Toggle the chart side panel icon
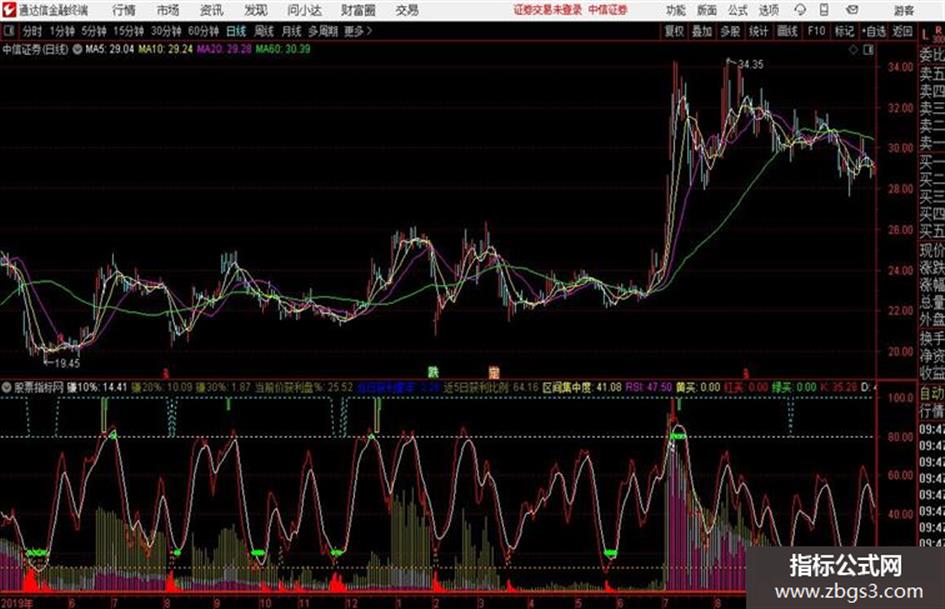 [x=868, y=50]
